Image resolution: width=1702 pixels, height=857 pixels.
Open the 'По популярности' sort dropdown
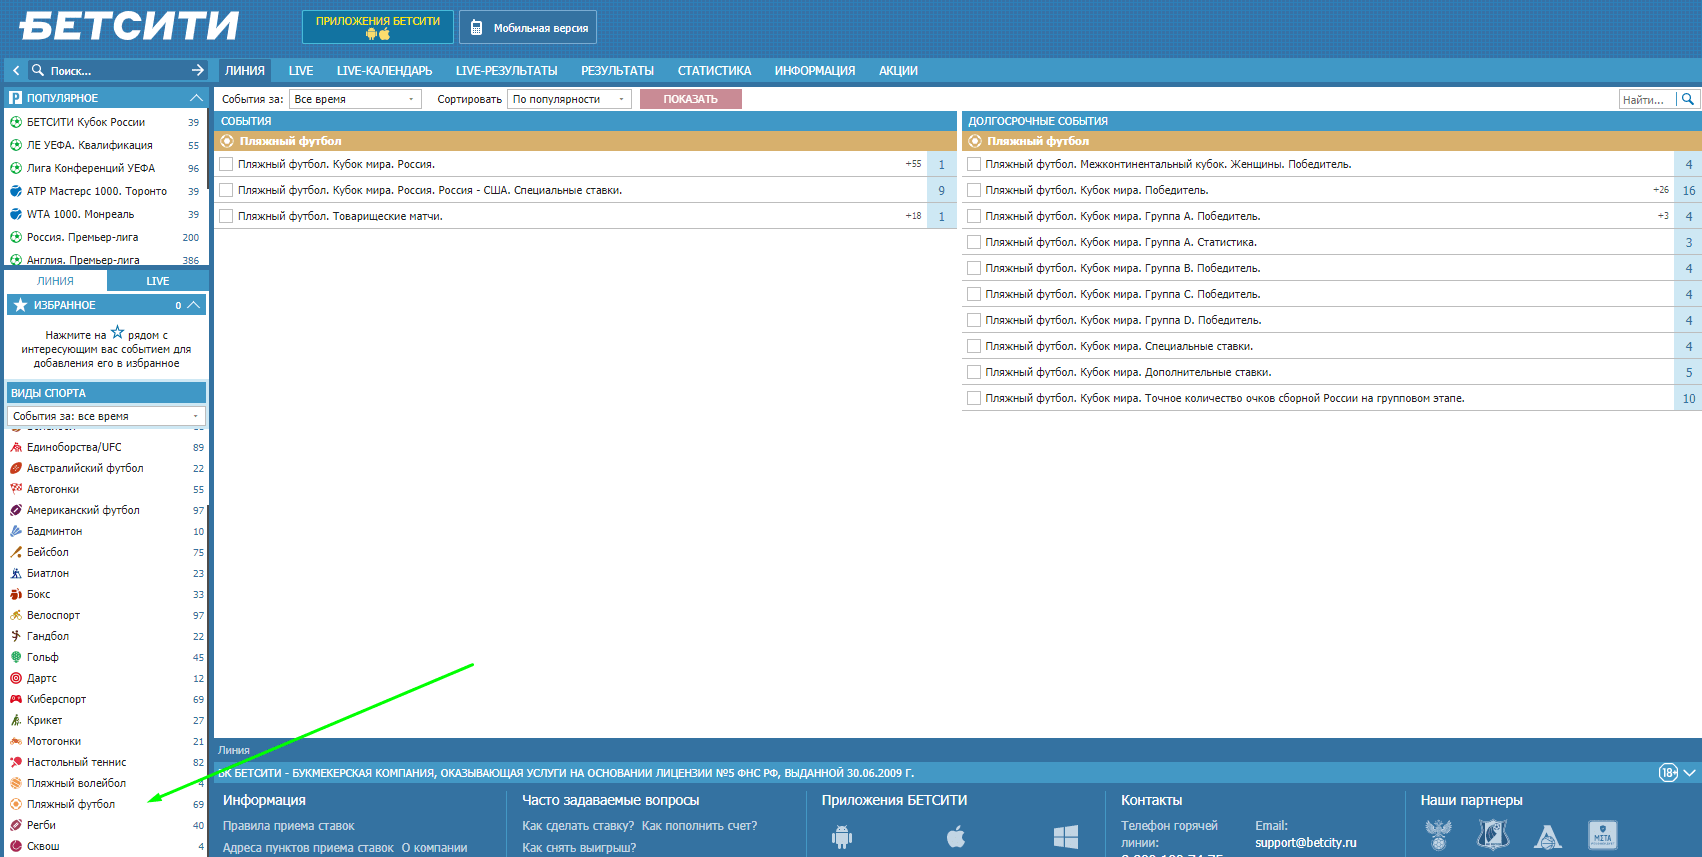(x=569, y=99)
